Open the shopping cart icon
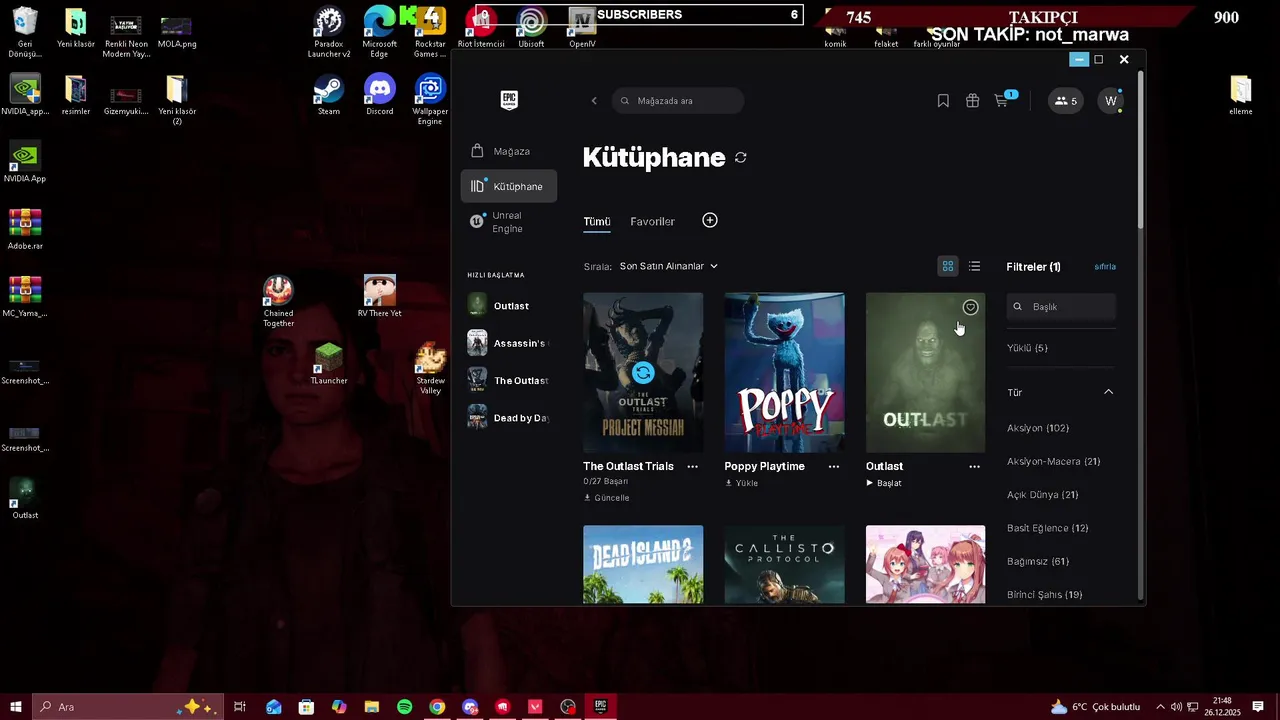Screen dimensions: 1280x720 pos(1001,101)
